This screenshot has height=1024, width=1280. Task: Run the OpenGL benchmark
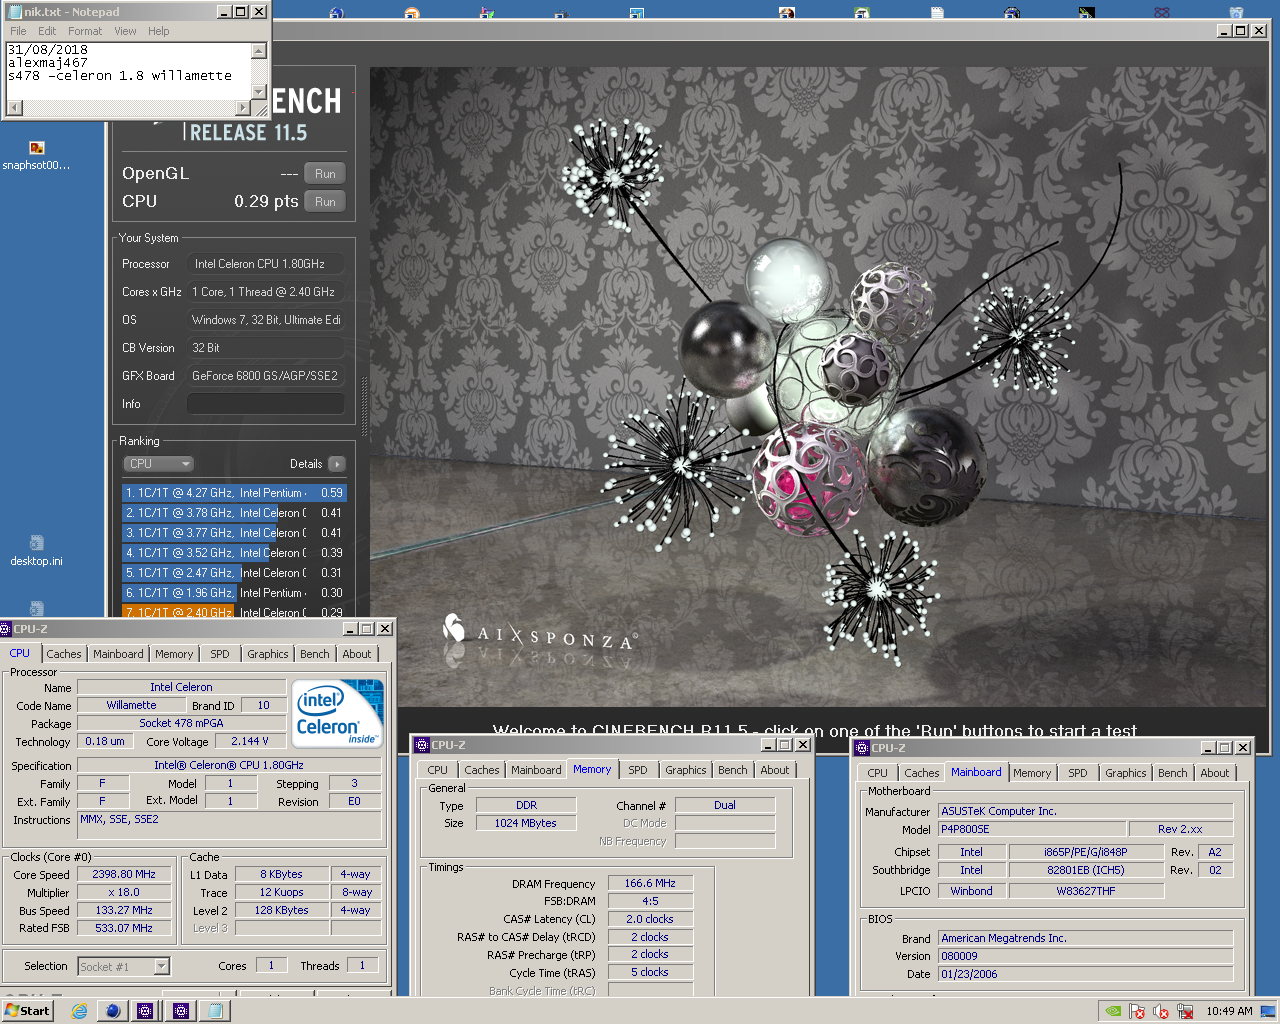325,174
